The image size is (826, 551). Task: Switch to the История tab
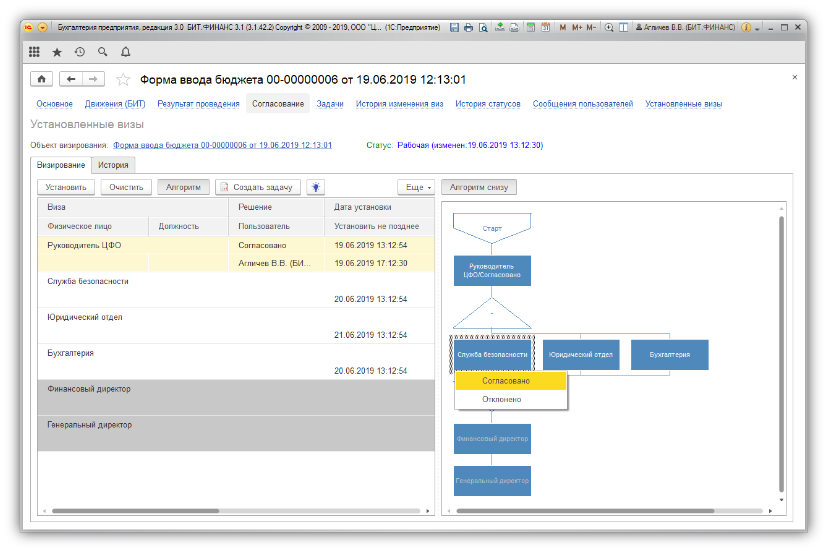(x=112, y=165)
